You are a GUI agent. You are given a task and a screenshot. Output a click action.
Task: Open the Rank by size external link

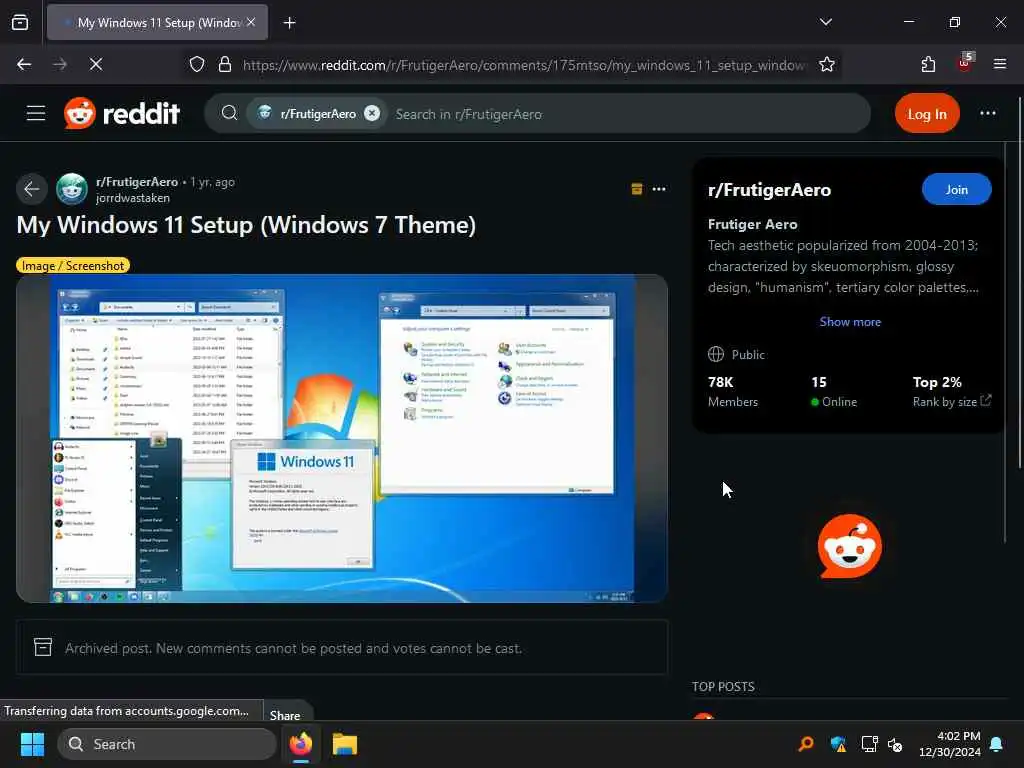952,402
